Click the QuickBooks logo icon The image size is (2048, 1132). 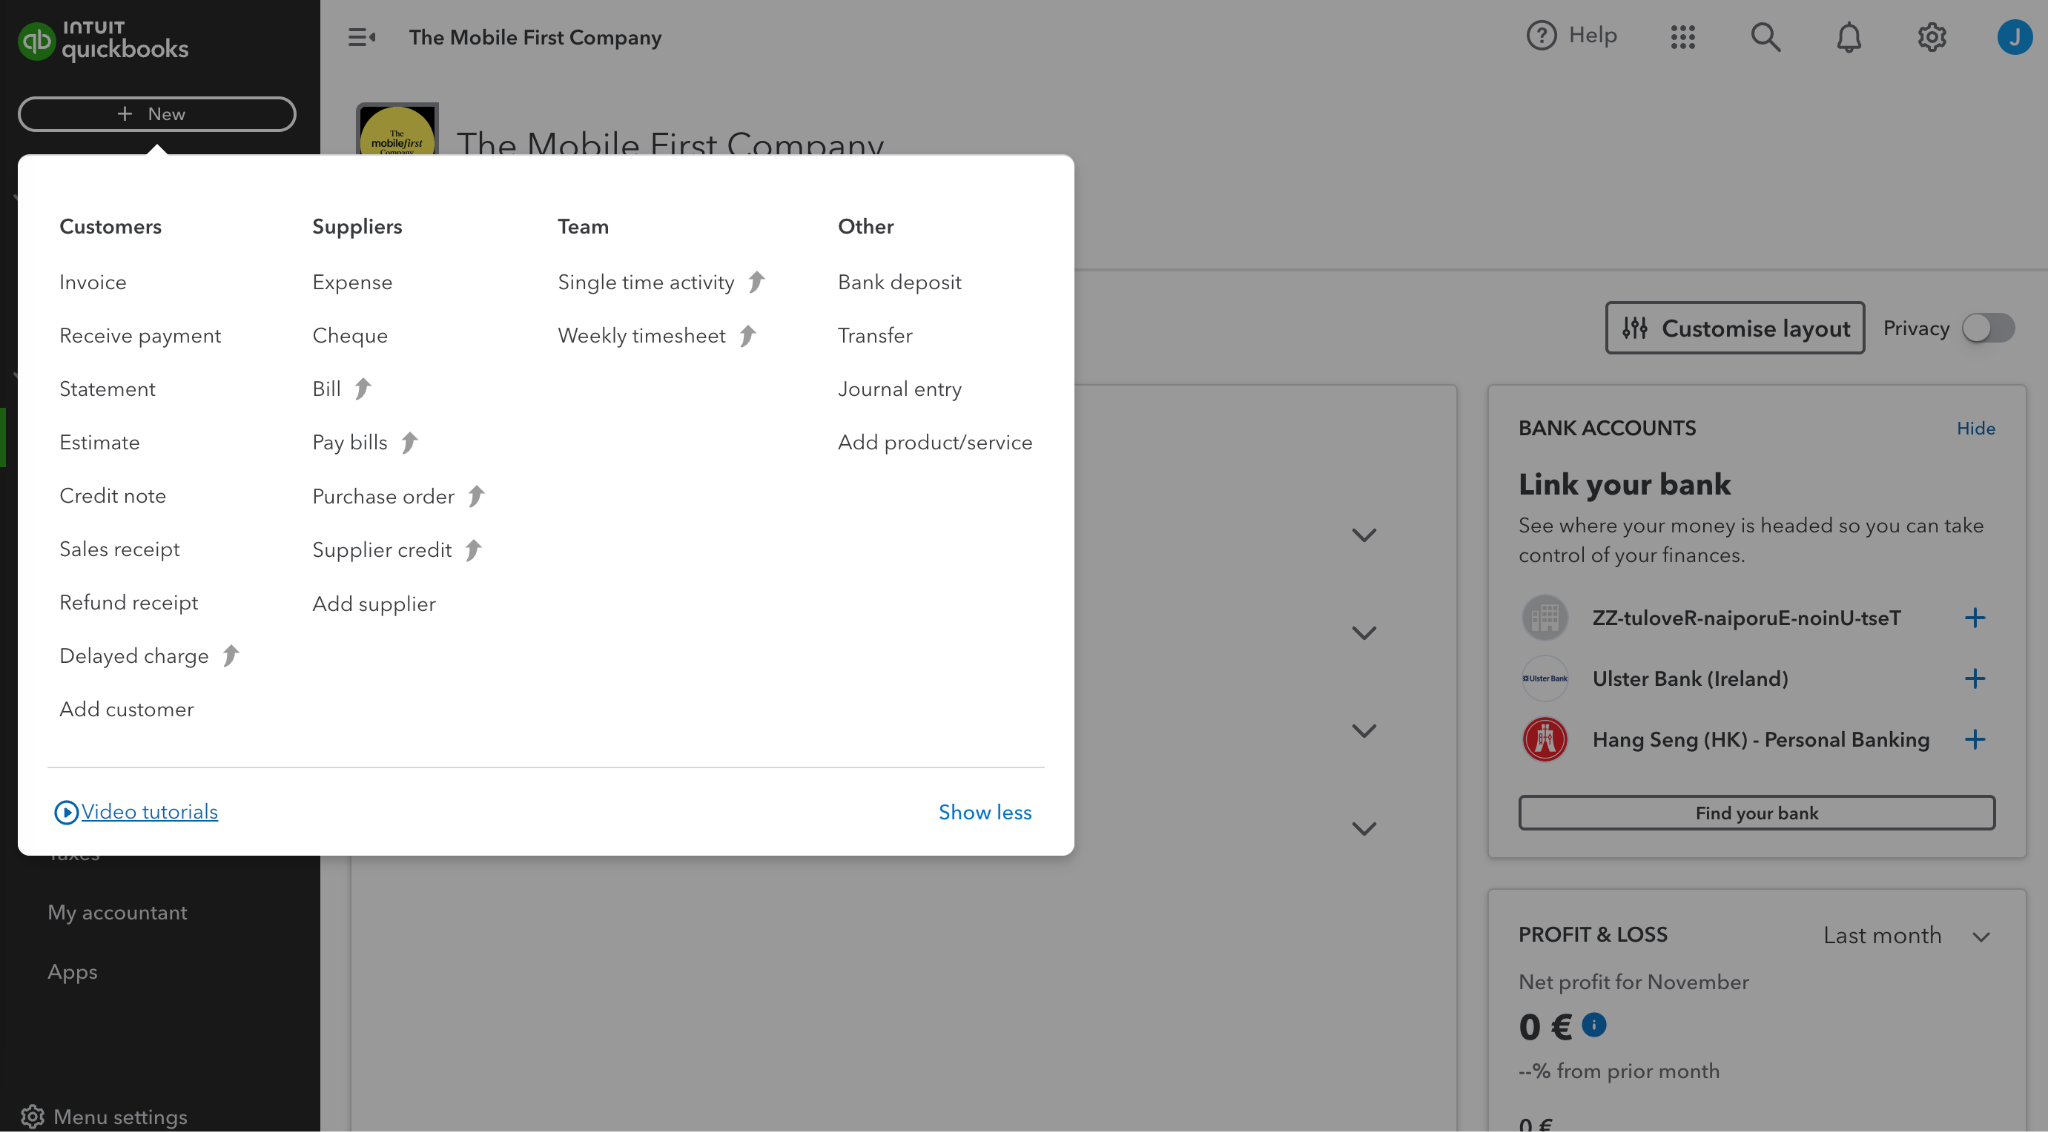click(36, 39)
